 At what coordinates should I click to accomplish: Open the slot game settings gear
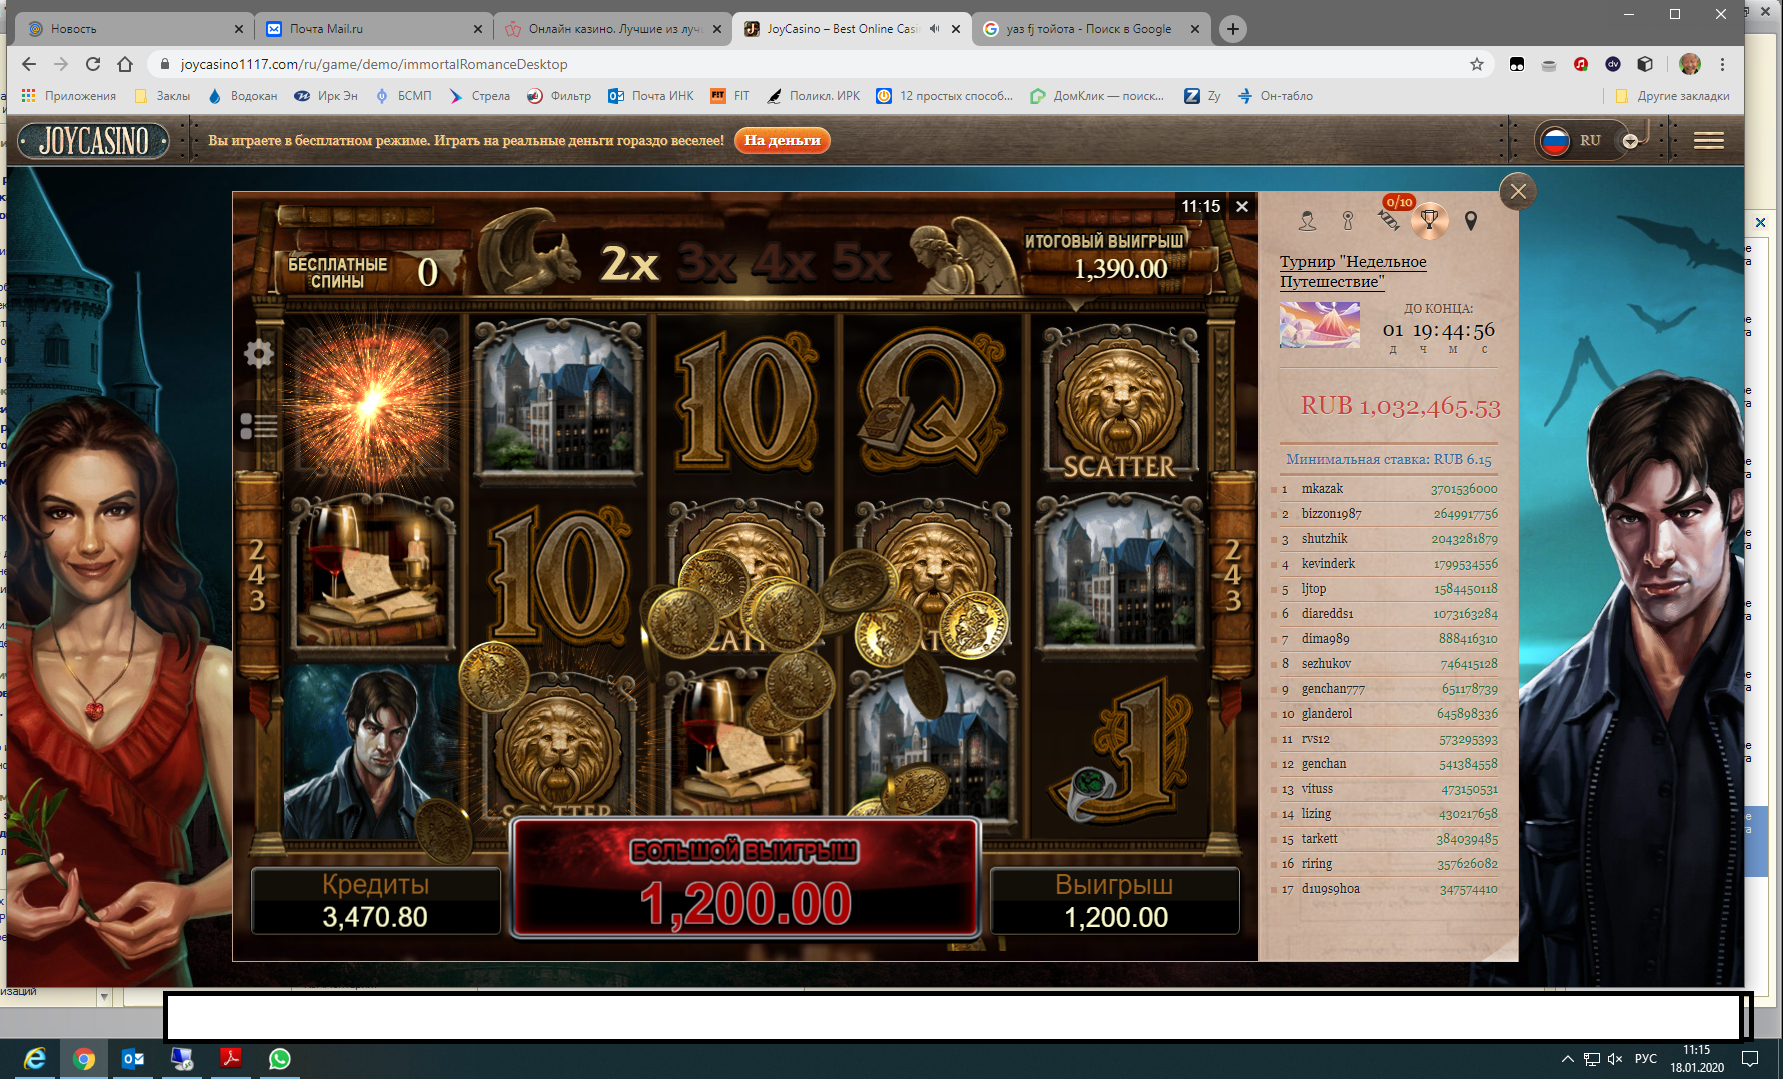(259, 353)
